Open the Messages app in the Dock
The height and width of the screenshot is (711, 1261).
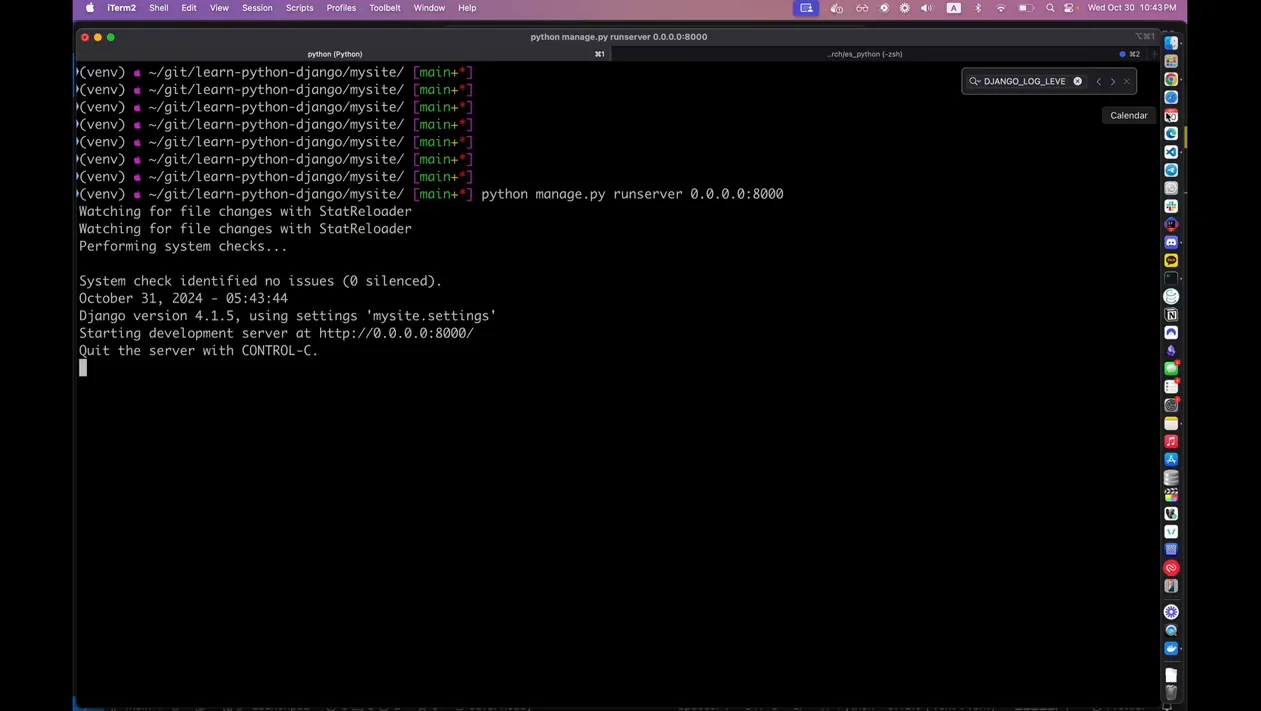point(1171,368)
